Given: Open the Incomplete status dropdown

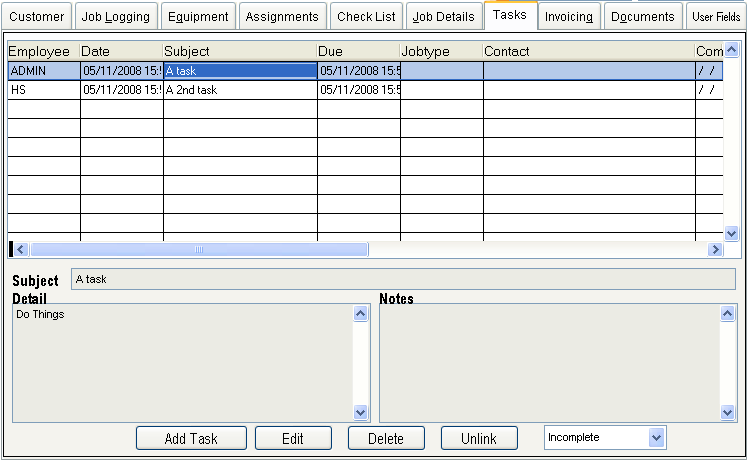Looking at the screenshot, I should pyautogui.click(x=656, y=437).
